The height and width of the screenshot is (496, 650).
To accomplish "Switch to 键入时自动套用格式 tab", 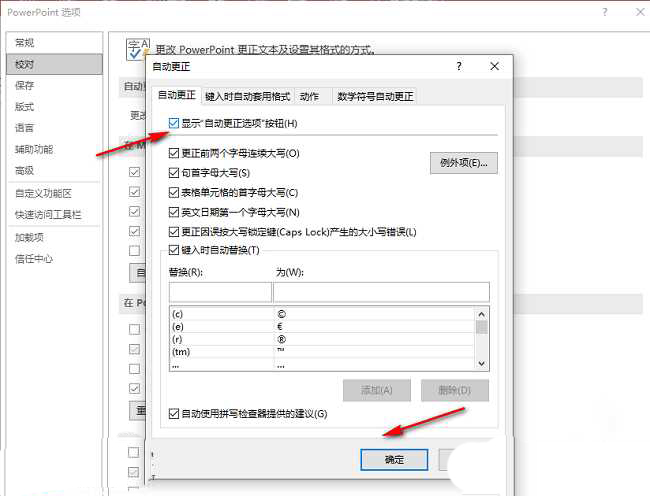I will click(x=247, y=97).
